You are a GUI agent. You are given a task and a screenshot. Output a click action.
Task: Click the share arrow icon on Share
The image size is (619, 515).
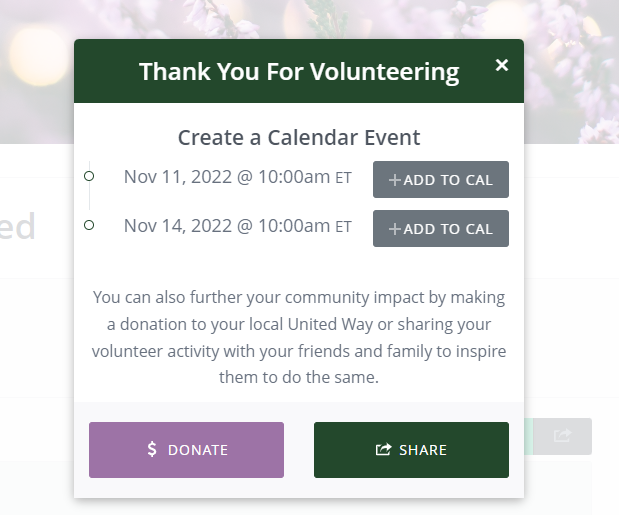[383, 449]
